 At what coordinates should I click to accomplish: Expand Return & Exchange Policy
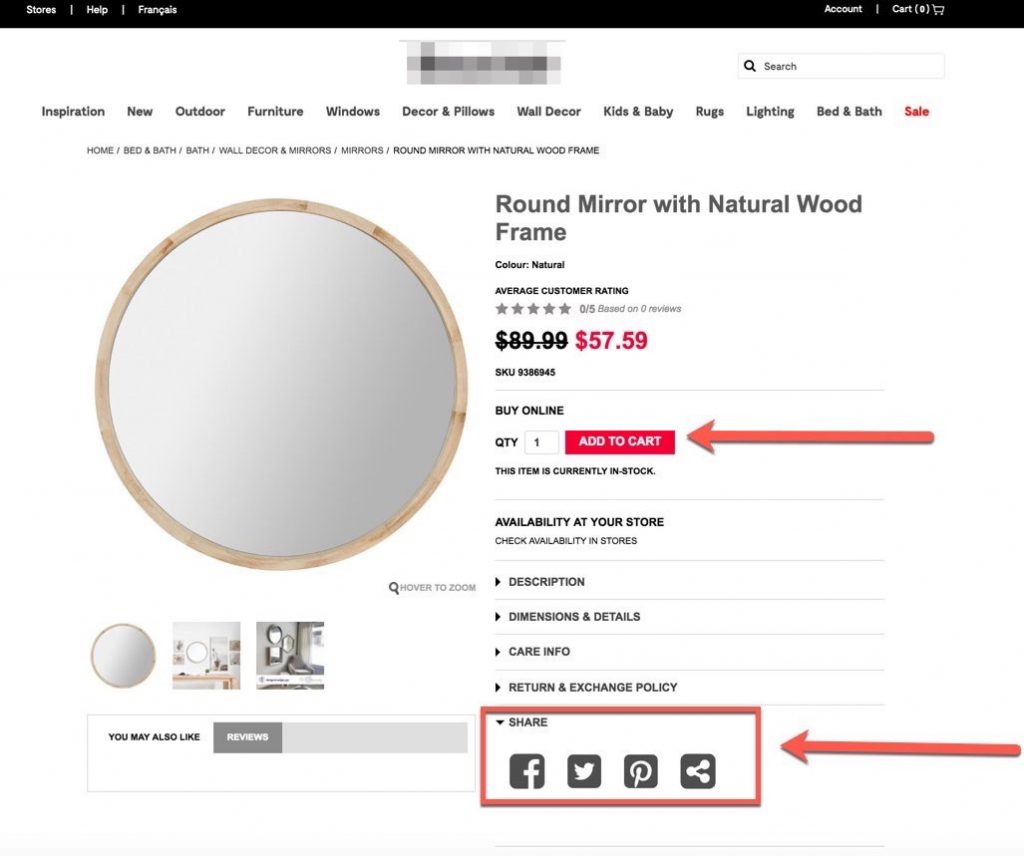point(592,687)
